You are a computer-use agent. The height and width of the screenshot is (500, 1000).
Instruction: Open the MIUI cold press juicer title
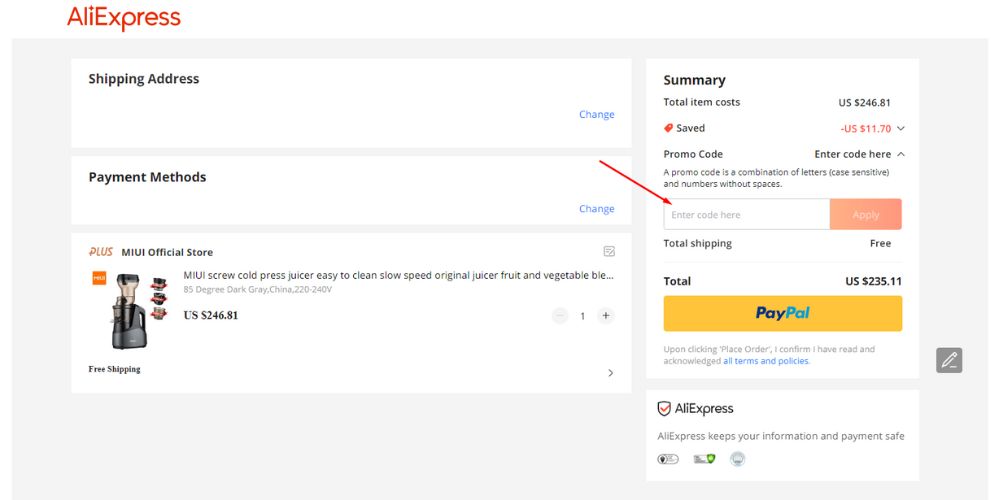tap(399, 276)
